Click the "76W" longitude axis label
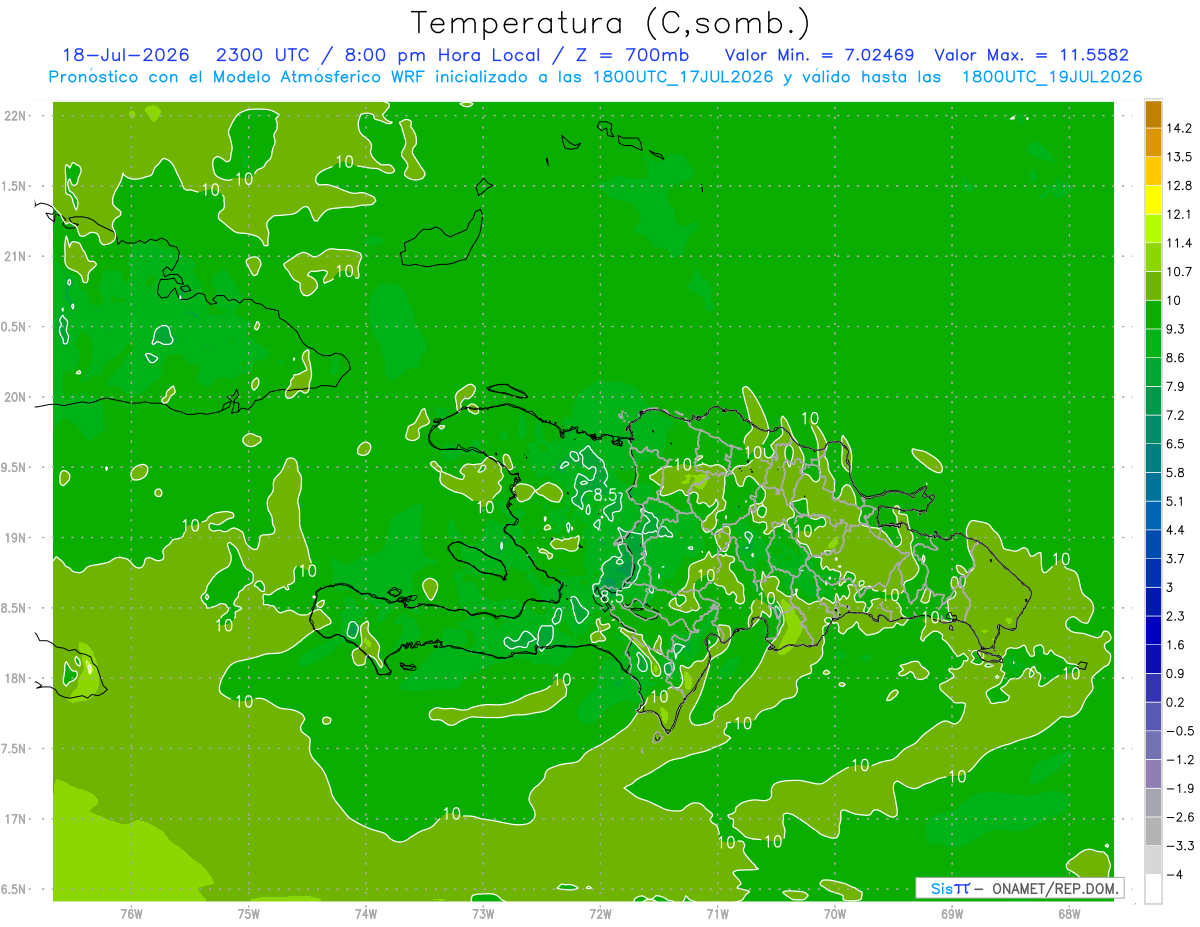 click(131, 913)
